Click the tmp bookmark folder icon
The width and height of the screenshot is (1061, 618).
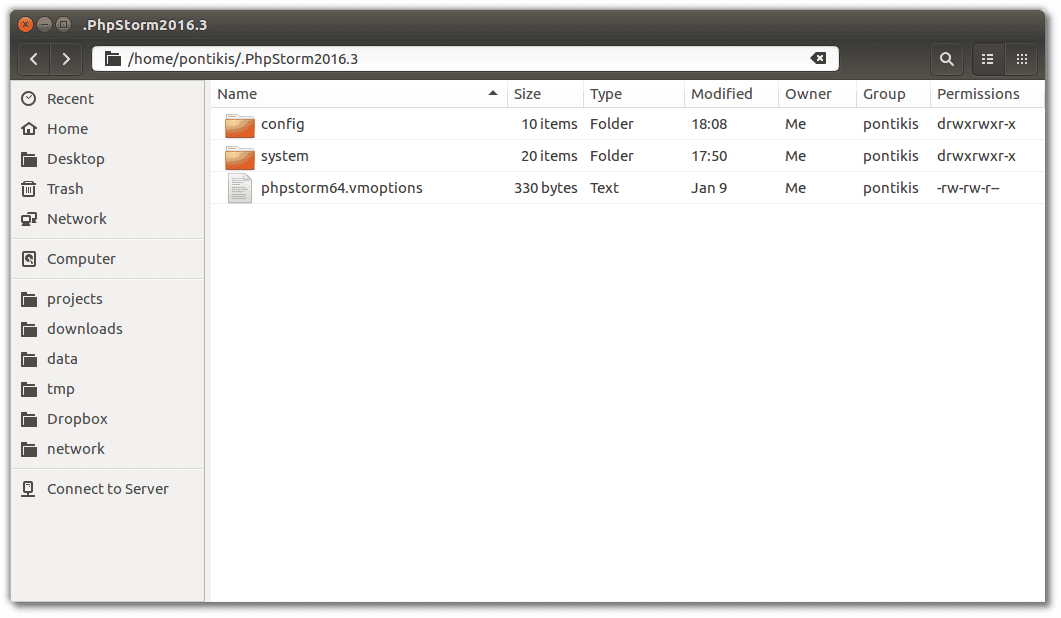(28, 389)
